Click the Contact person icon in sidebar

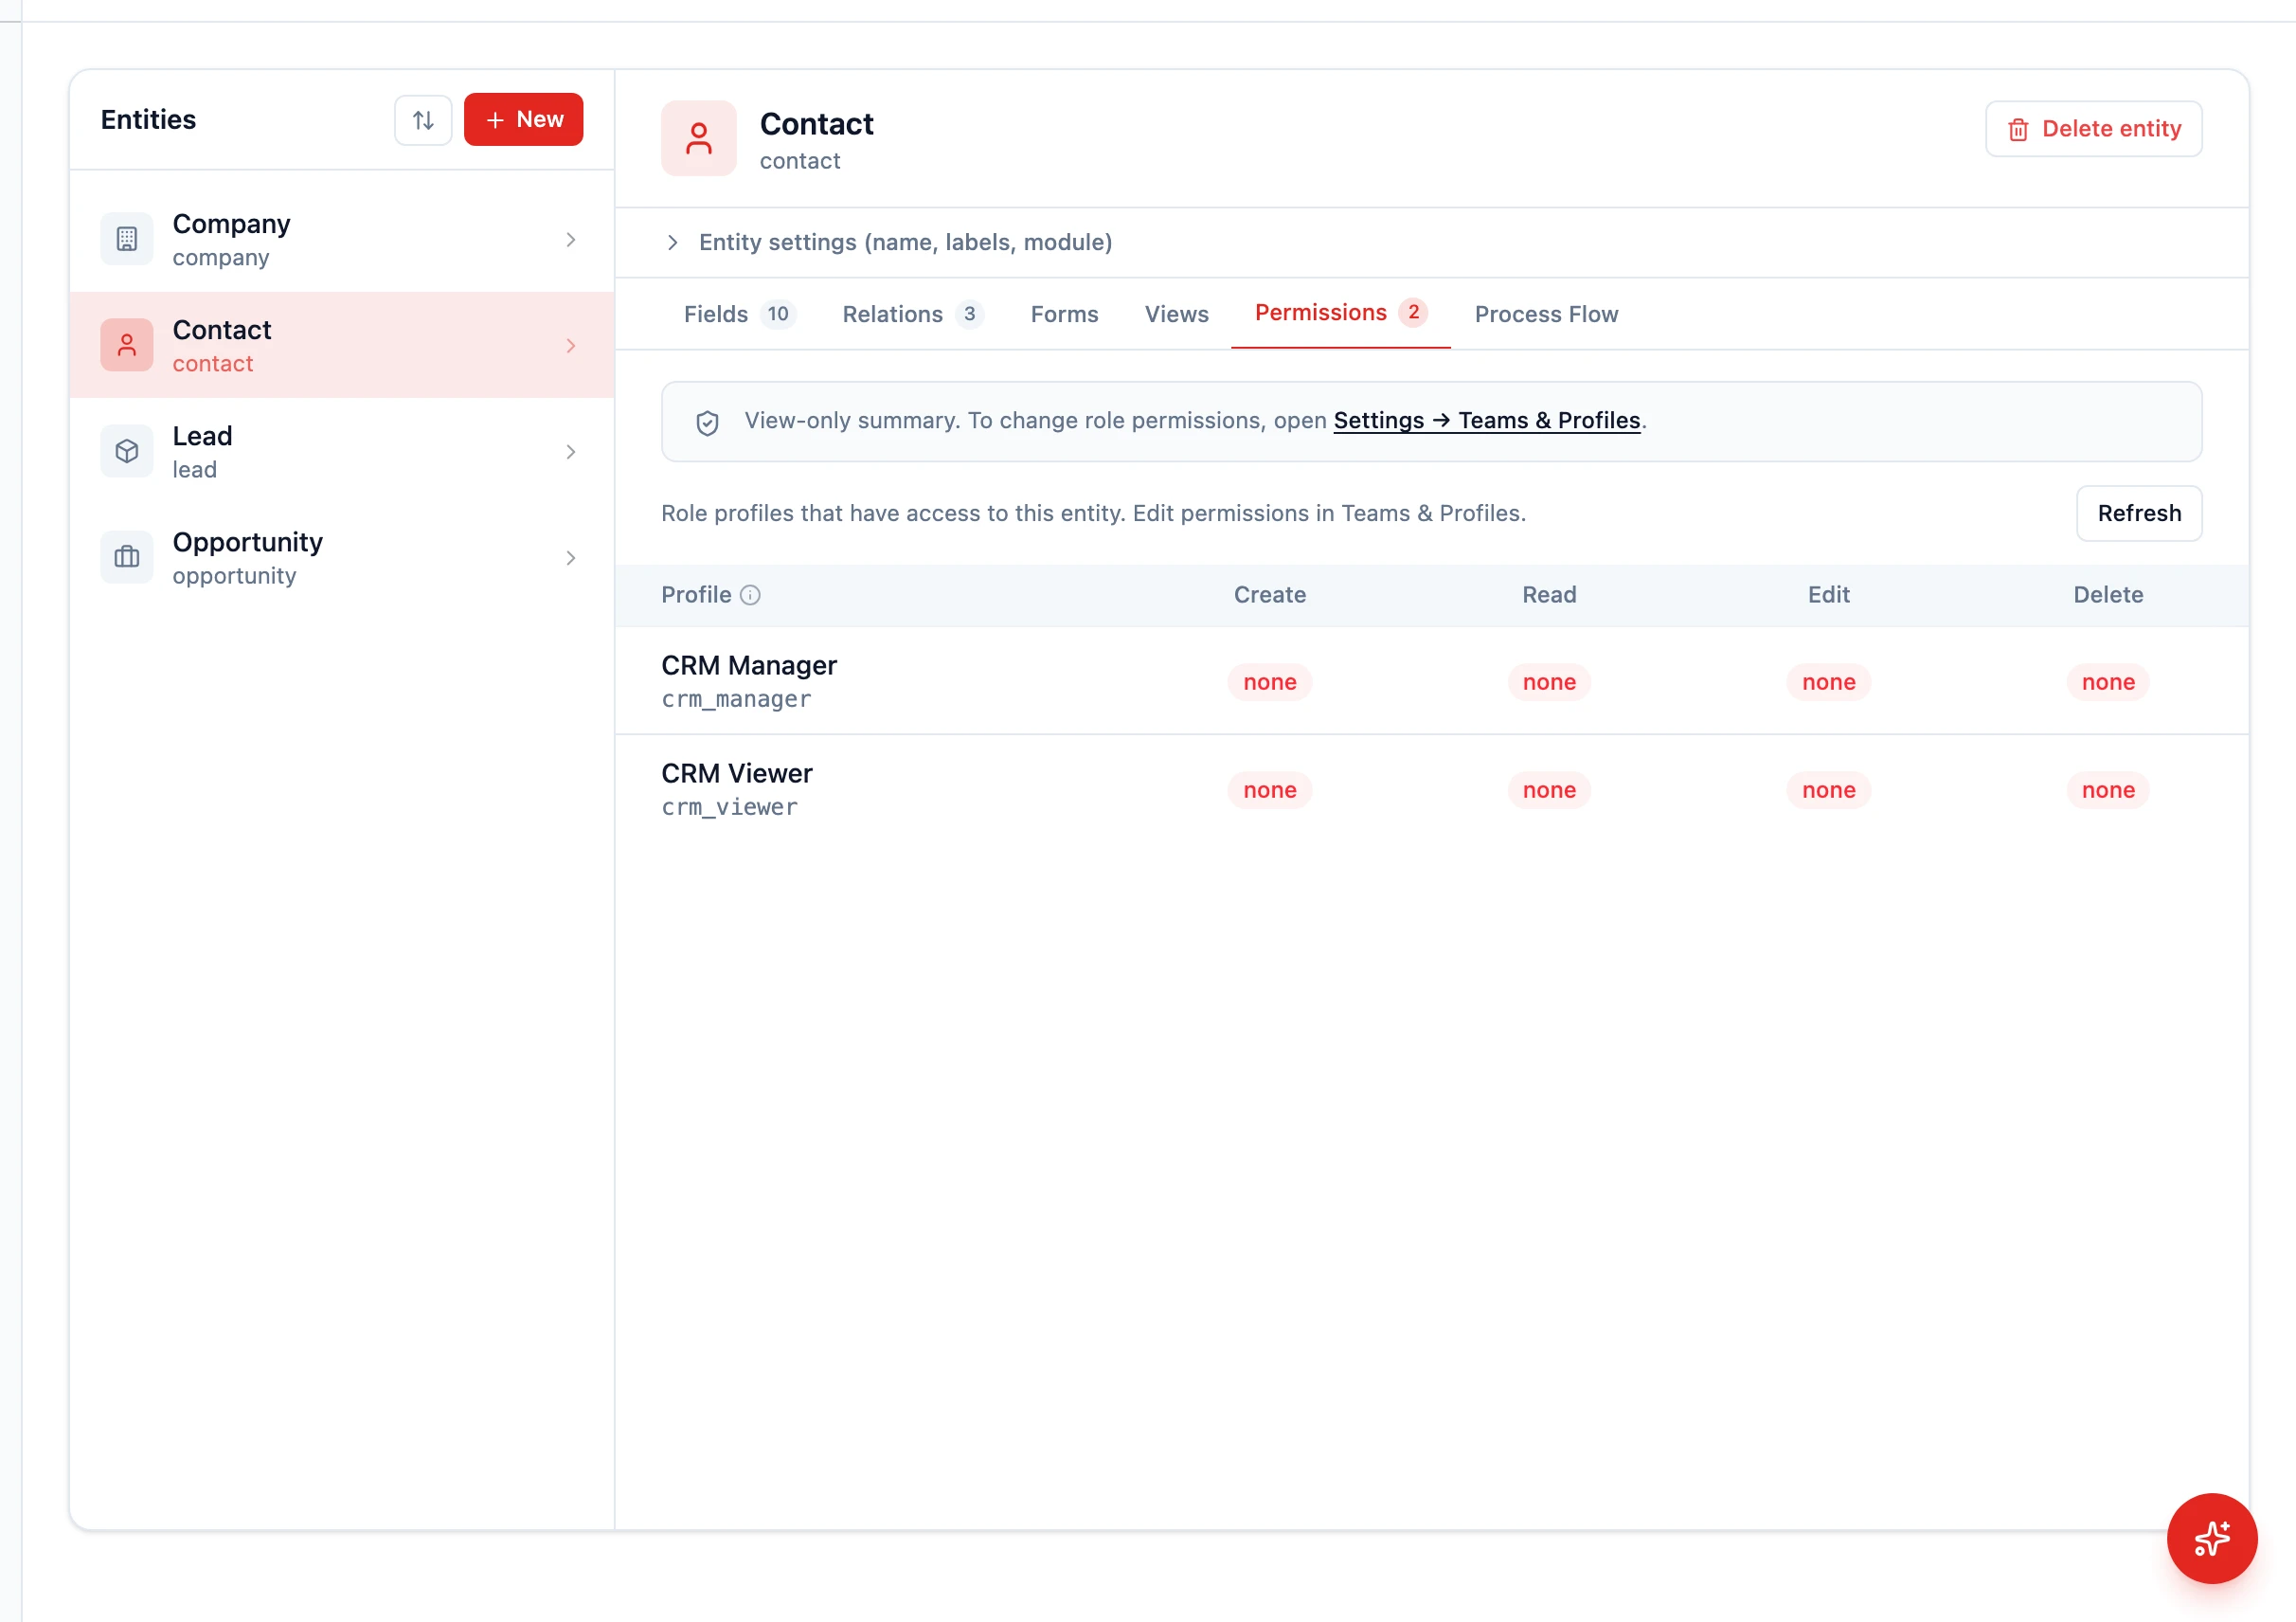point(127,345)
